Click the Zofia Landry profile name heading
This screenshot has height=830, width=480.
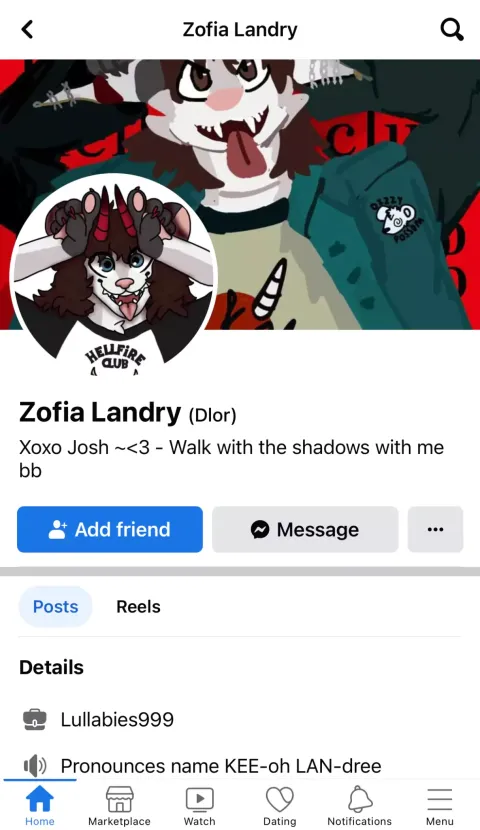100,412
